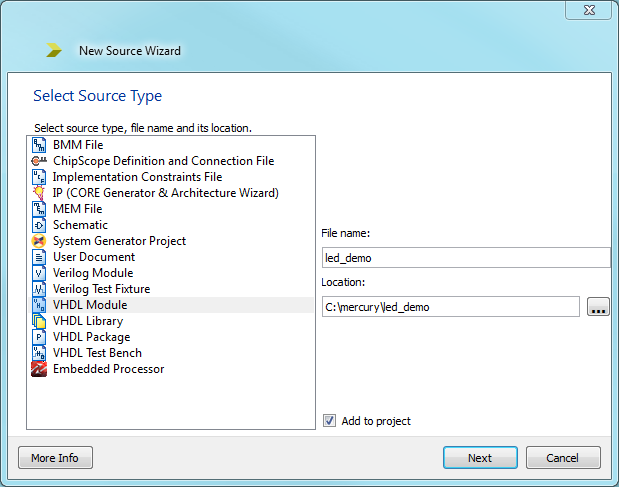Open More Info help
619x487 pixels.
click(55, 458)
